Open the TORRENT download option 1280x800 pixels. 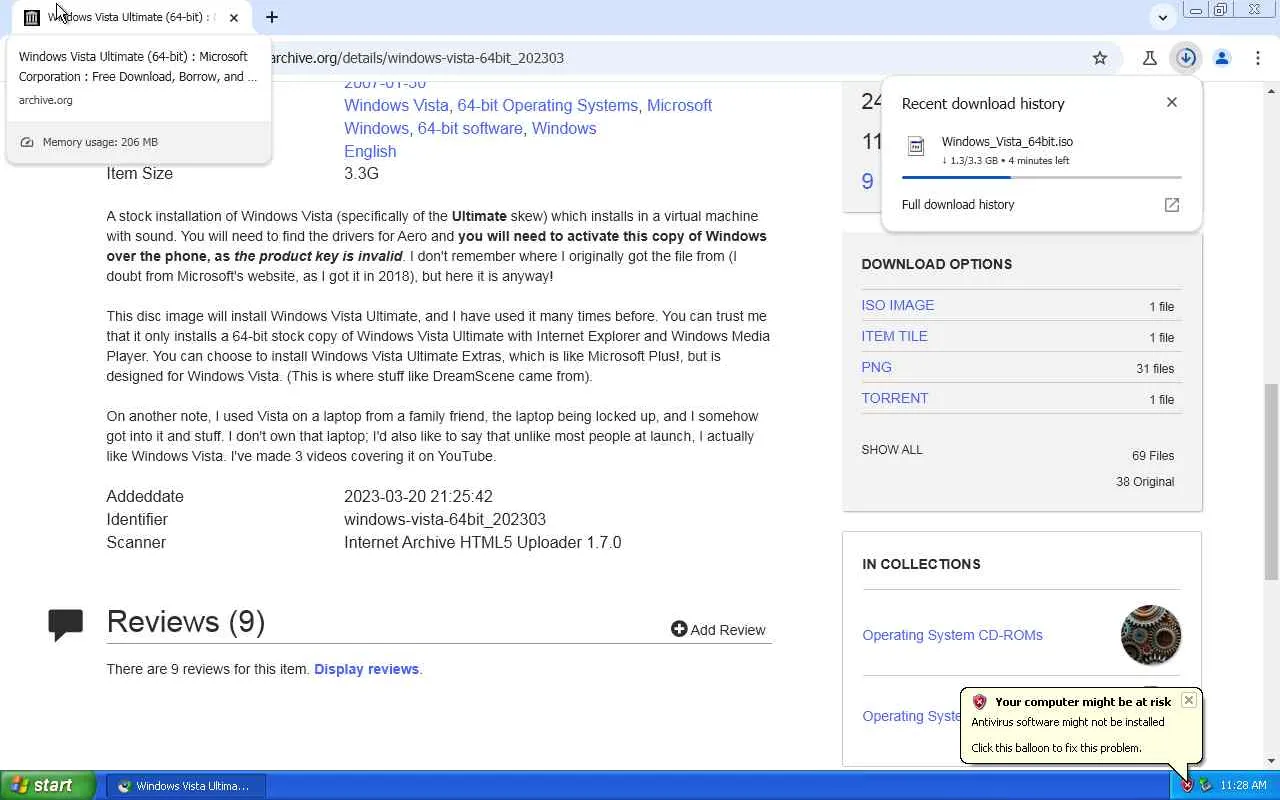click(895, 398)
